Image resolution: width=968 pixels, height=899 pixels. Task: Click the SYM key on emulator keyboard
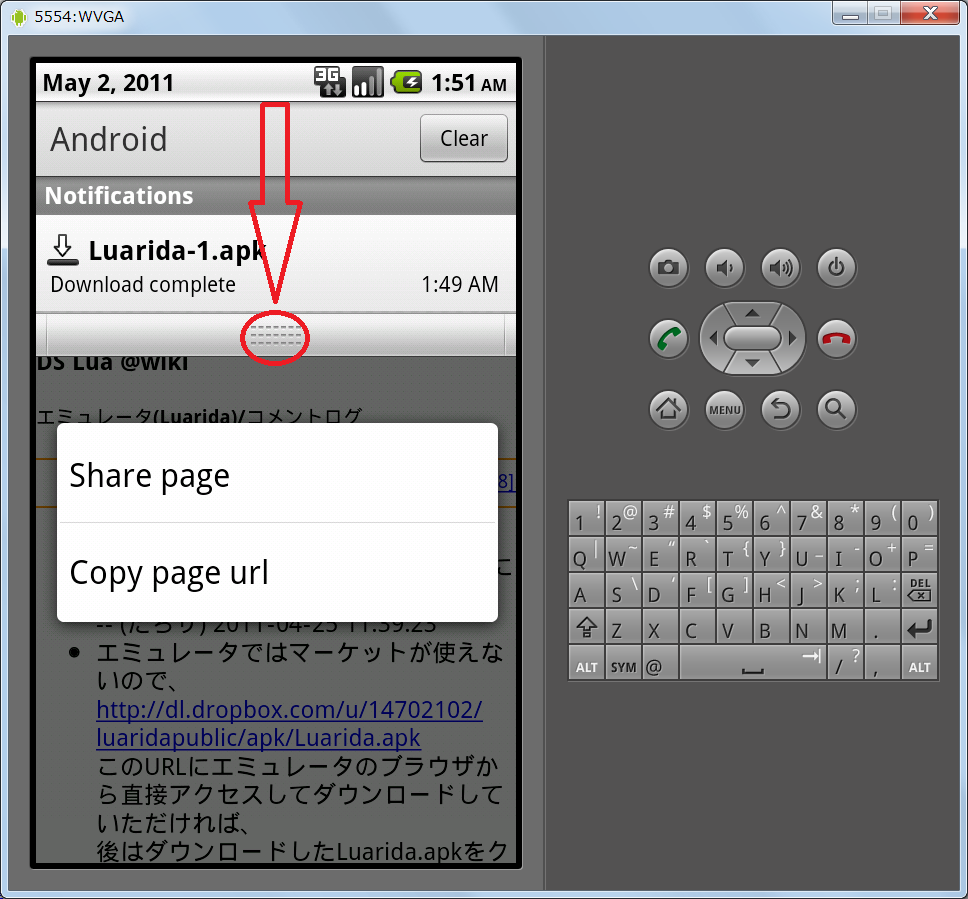pyautogui.click(x=624, y=662)
